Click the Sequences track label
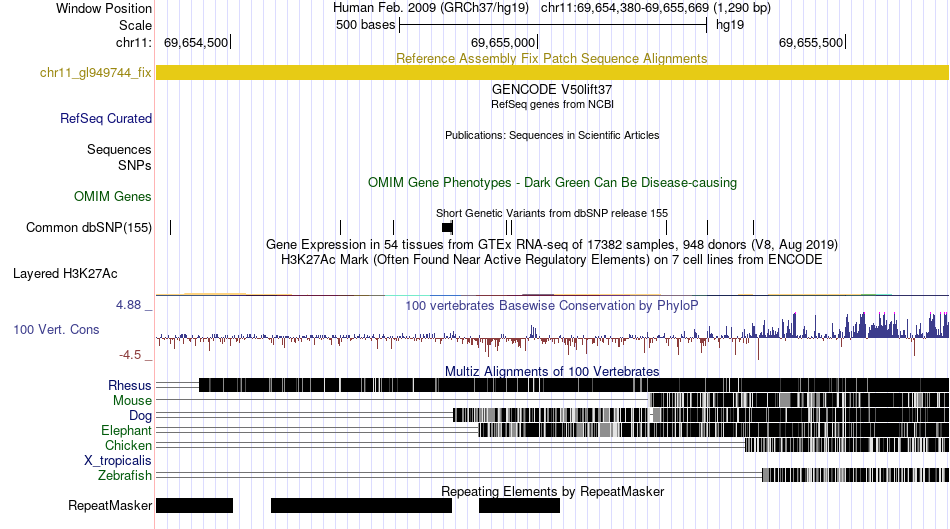950x529 pixels. click(119, 149)
